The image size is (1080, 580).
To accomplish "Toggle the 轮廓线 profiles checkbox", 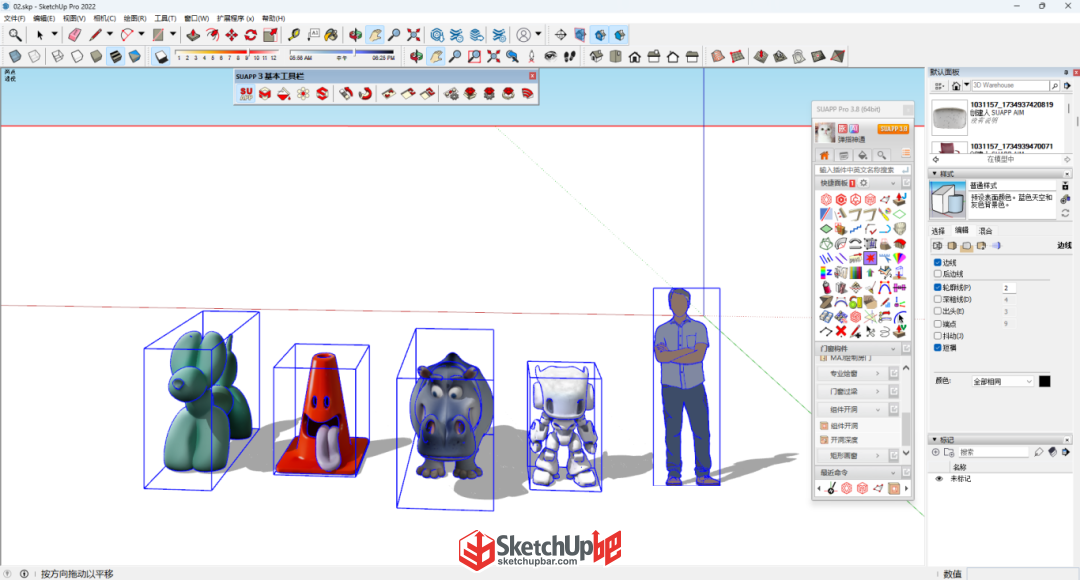I will coord(937,287).
